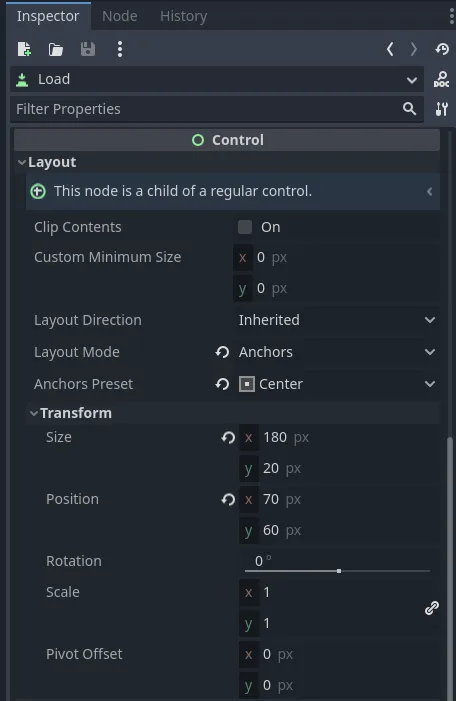This screenshot has height=701, width=456.
Task: Open documentation with the DOC icon
Action: (x=441, y=79)
